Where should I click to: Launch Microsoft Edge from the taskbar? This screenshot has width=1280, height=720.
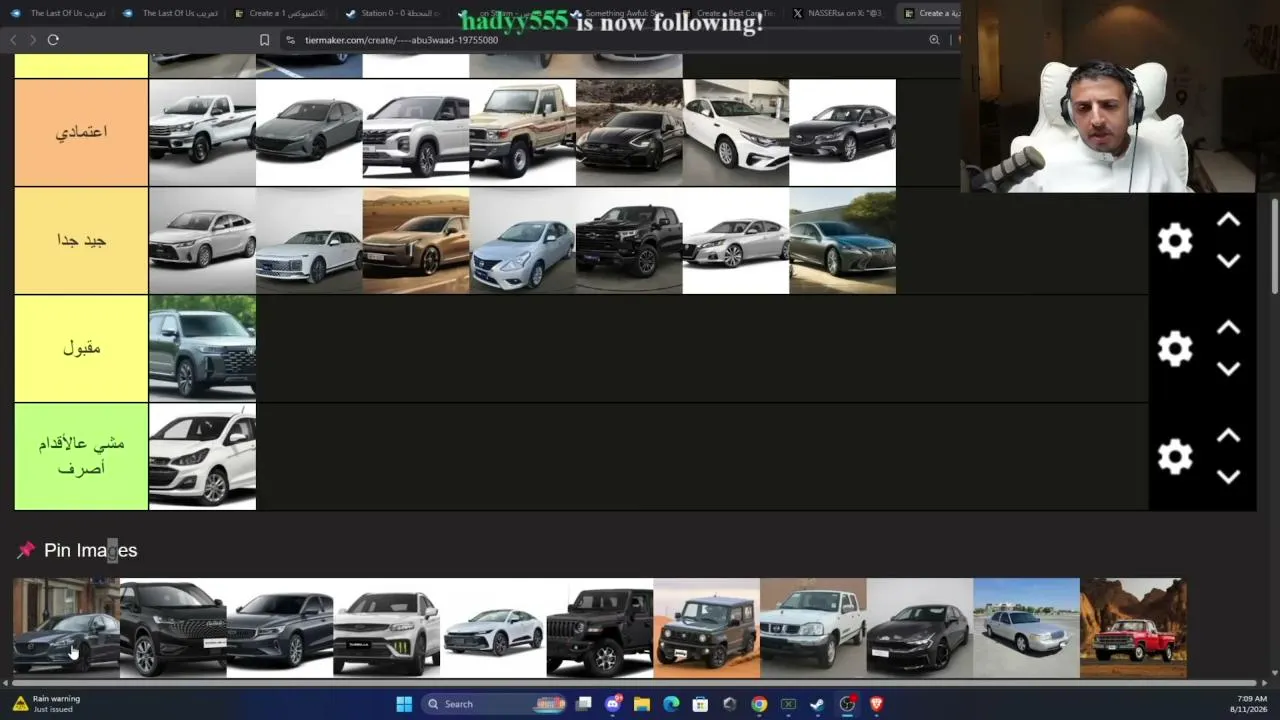tap(671, 704)
